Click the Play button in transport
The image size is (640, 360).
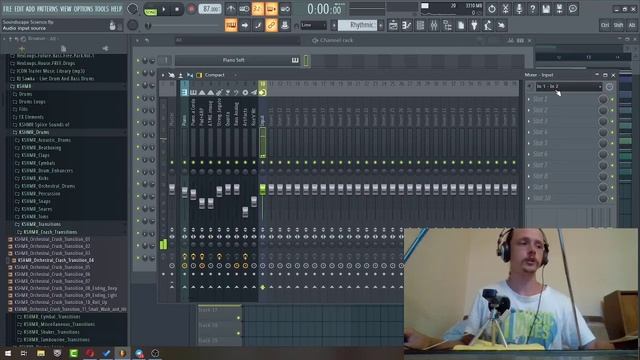tap(164, 9)
